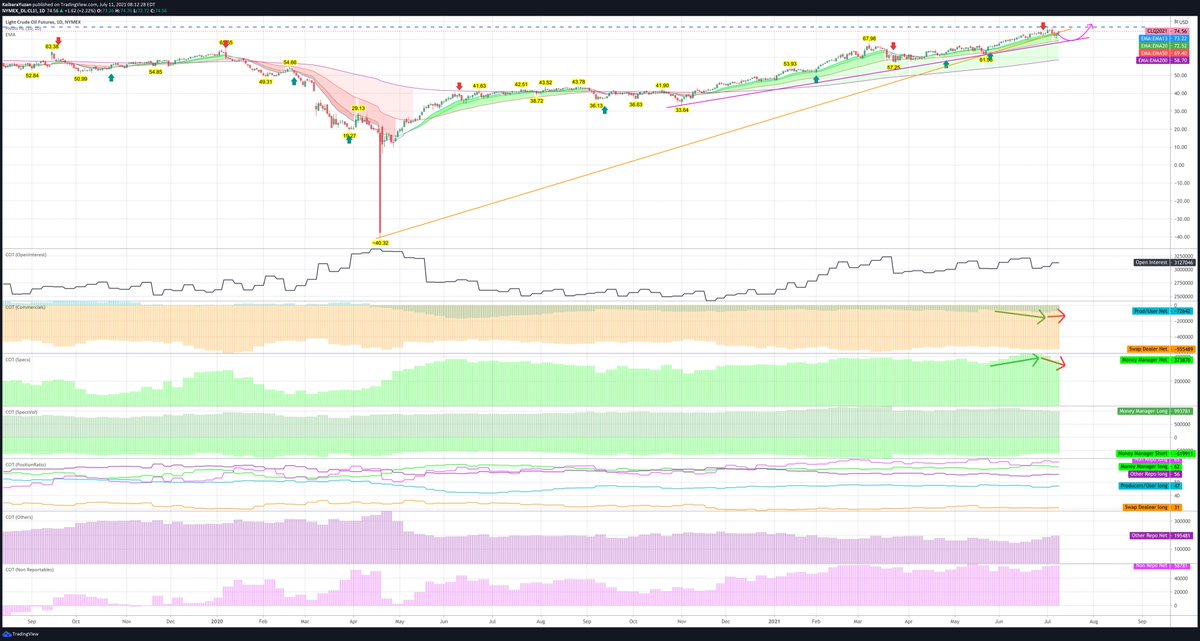This screenshot has height=641, width=1200.
Task: Click the Swap Dealer long ratio label
Action: 1150,507
